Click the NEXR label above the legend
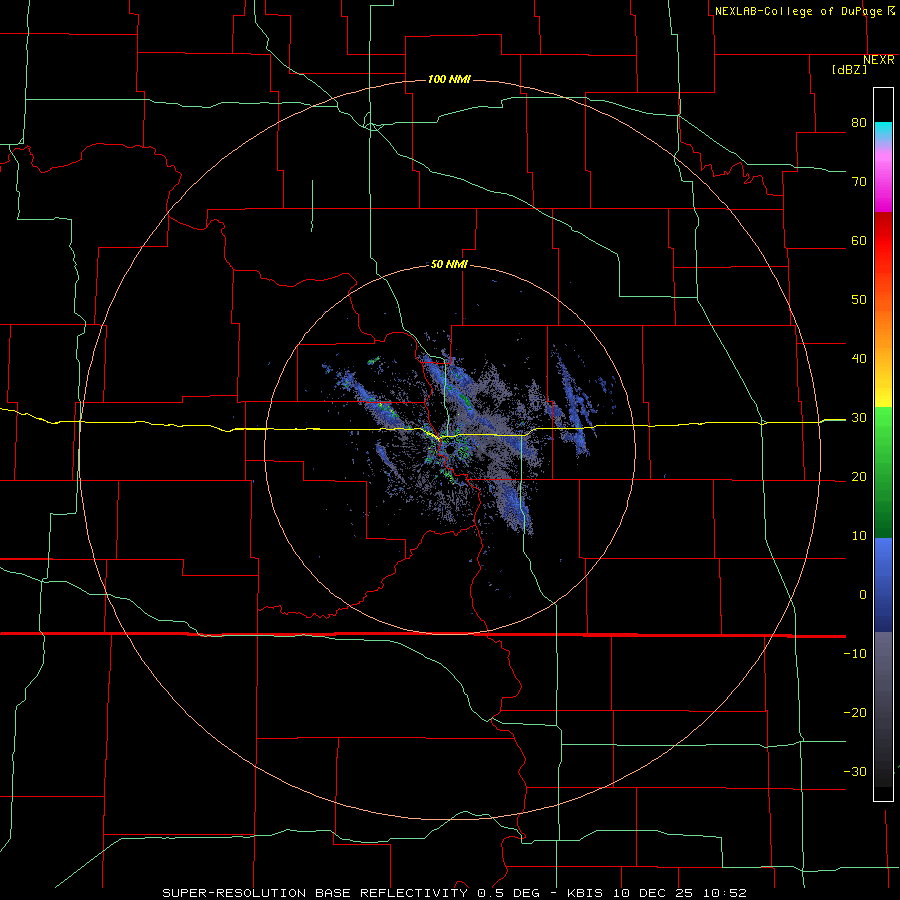The image size is (900, 900). pos(879,60)
